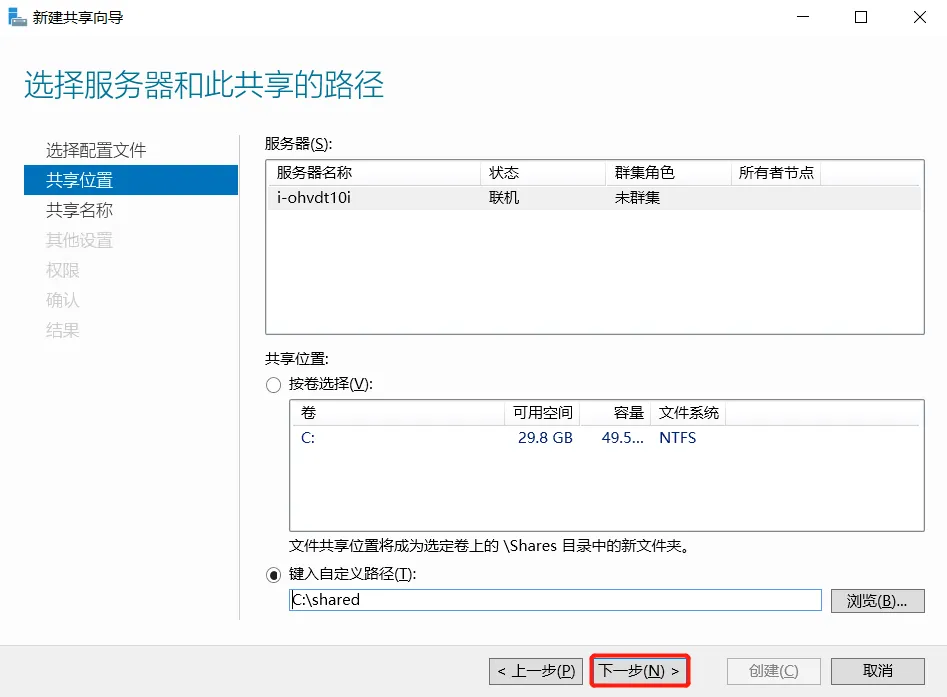
Task: Select the 按卷选择(V) radio button
Action: pyautogui.click(x=272, y=384)
